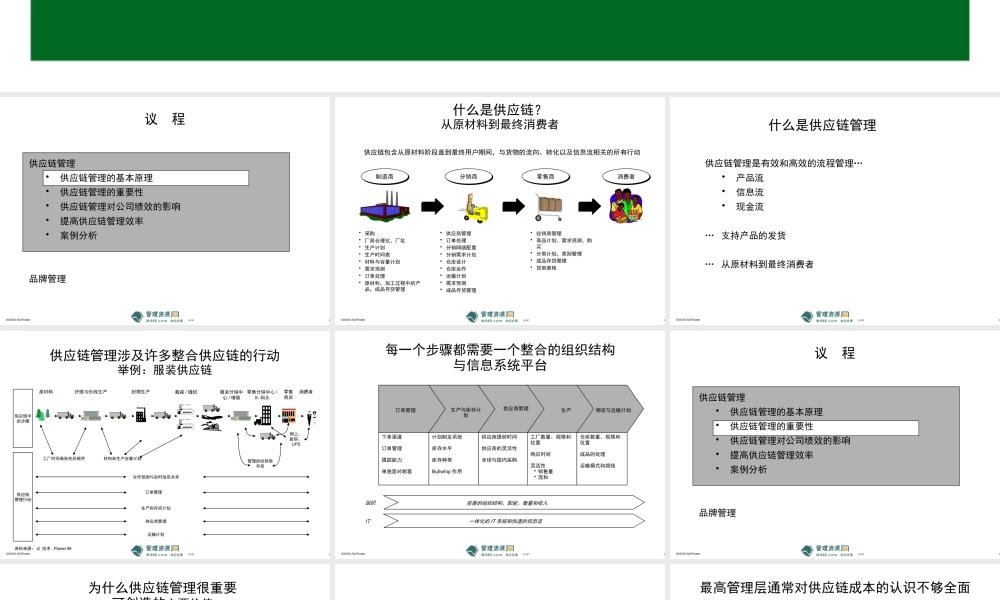Select 案例分析 bullet in second agenda slide
1000x600 pixels.
[x=748, y=469]
